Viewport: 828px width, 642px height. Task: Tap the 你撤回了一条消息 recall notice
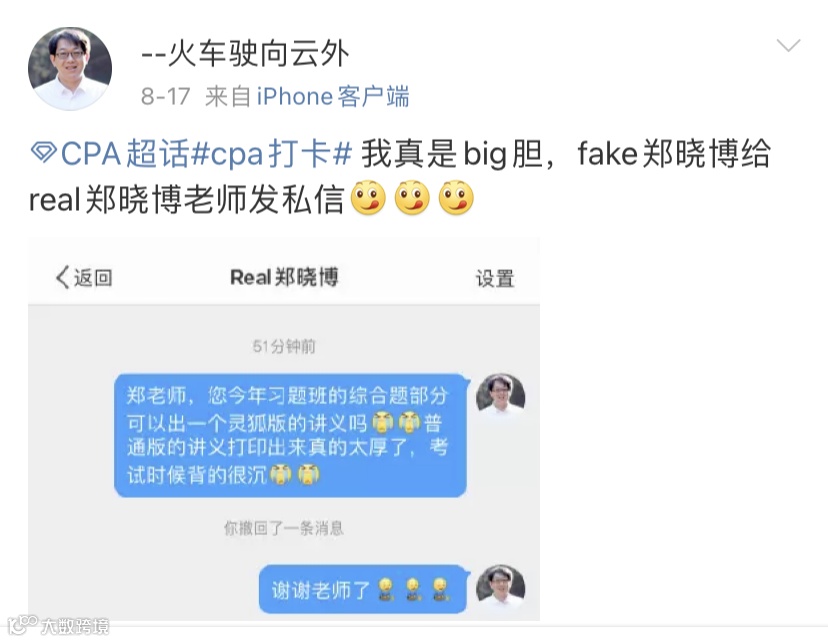284,528
